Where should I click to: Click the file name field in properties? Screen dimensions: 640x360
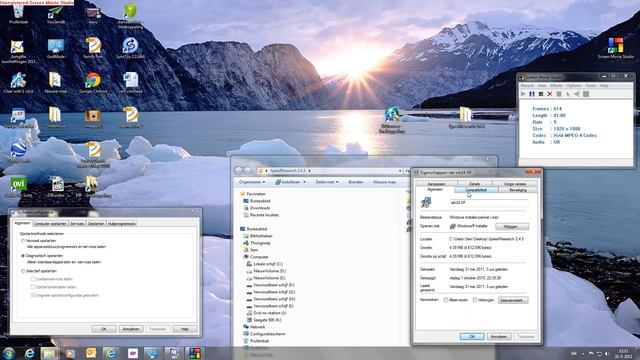(x=489, y=202)
